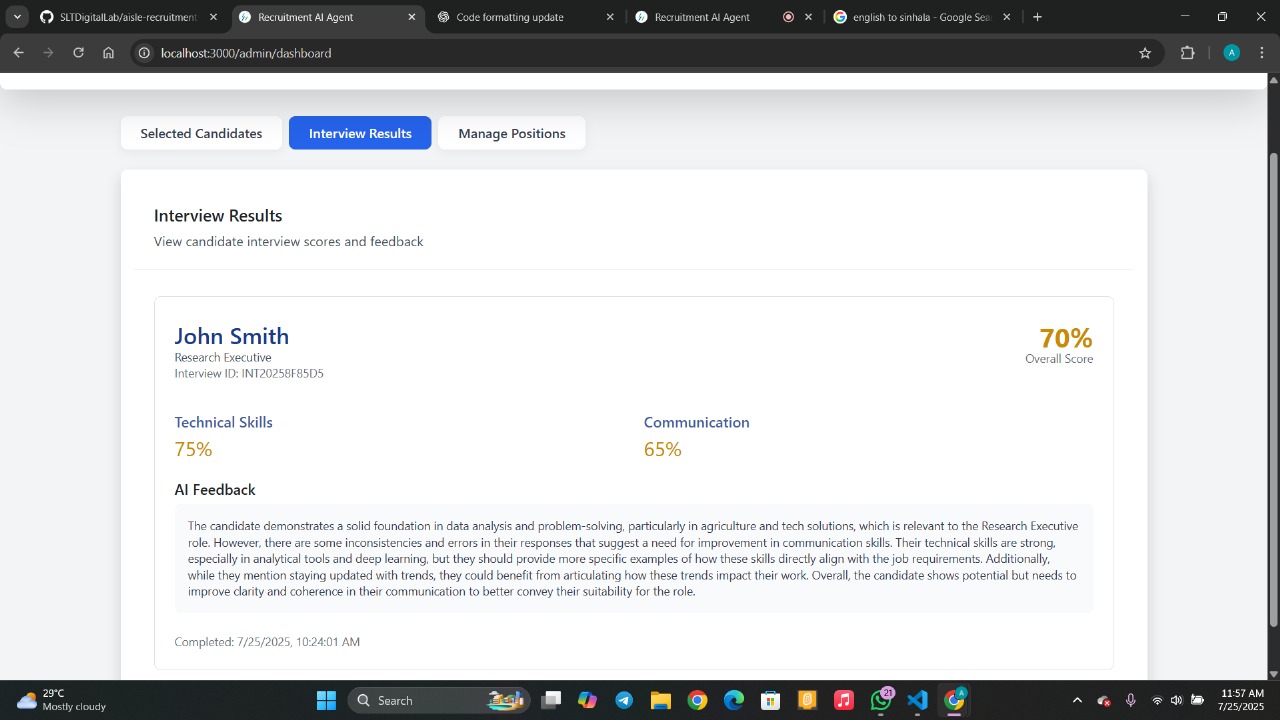The height and width of the screenshot is (720, 1280).
Task: Open a new browser tab
Action: pyautogui.click(x=1037, y=17)
